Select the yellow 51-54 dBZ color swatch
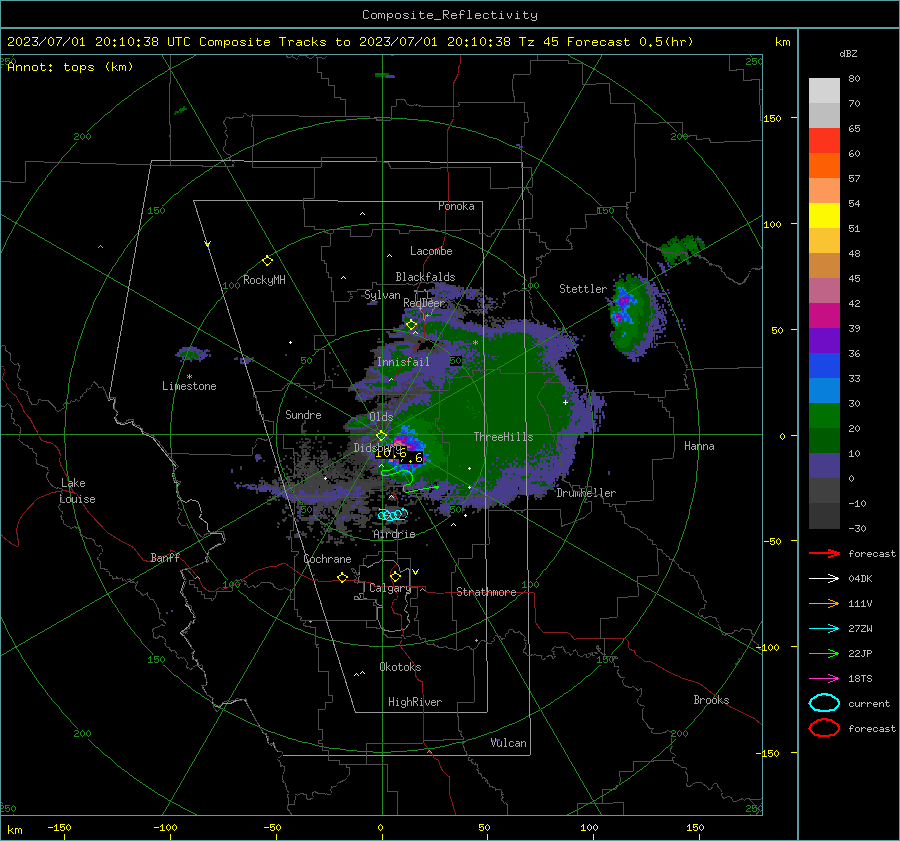Screen dimensions: 900x841 [x=824, y=216]
